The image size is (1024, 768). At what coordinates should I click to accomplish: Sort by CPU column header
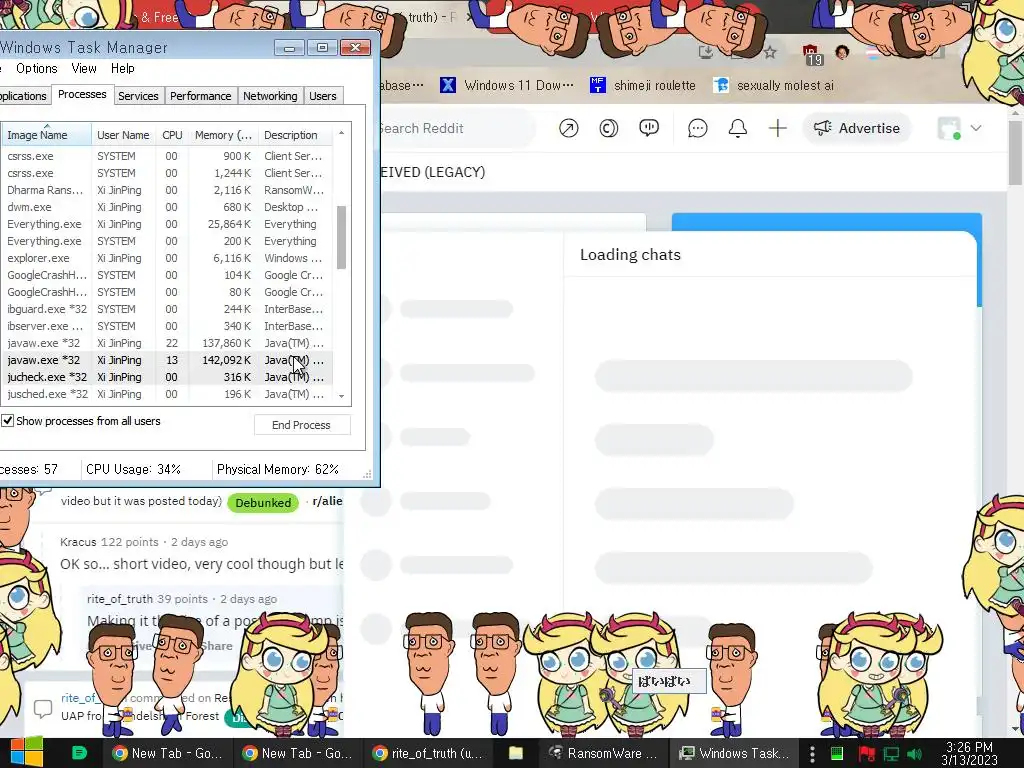pos(172,135)
